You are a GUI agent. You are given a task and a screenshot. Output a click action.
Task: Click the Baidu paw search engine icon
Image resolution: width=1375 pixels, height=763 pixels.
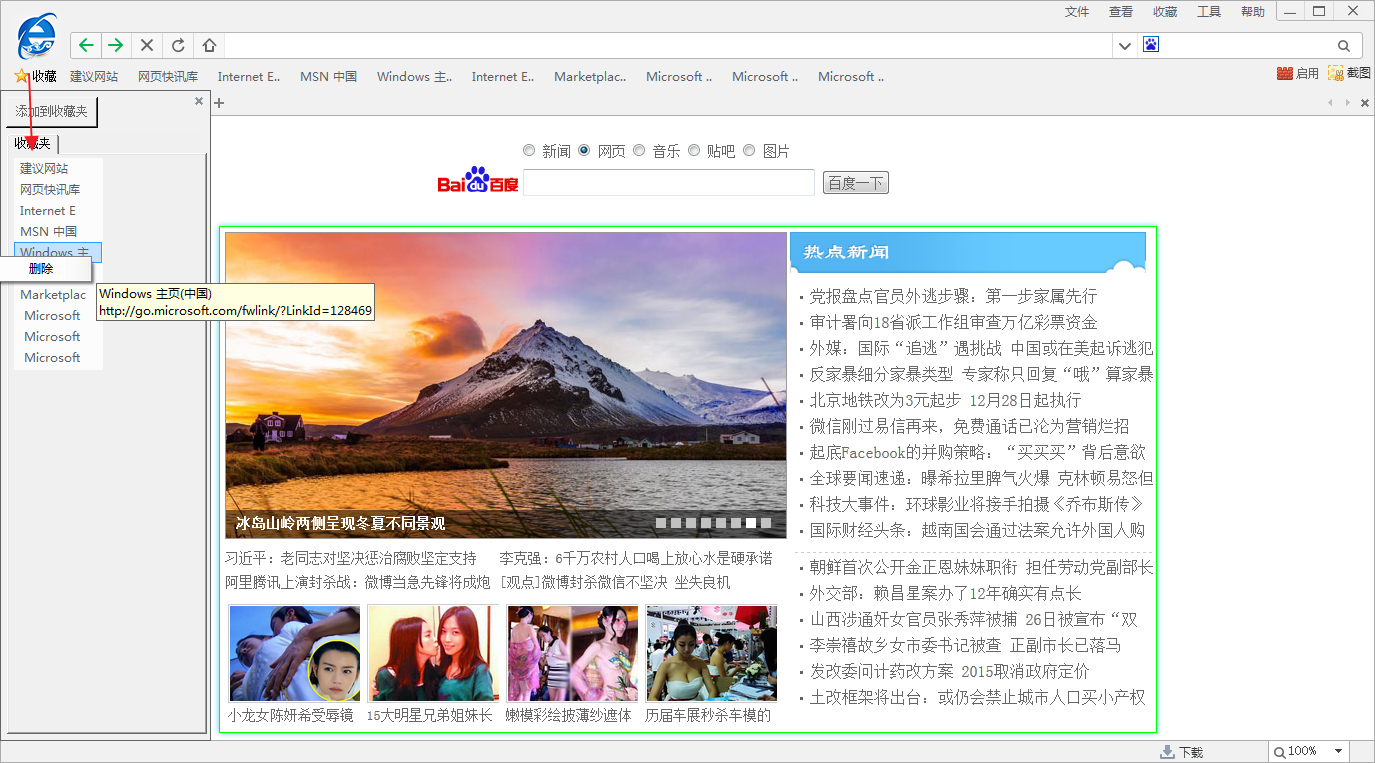1151,45
